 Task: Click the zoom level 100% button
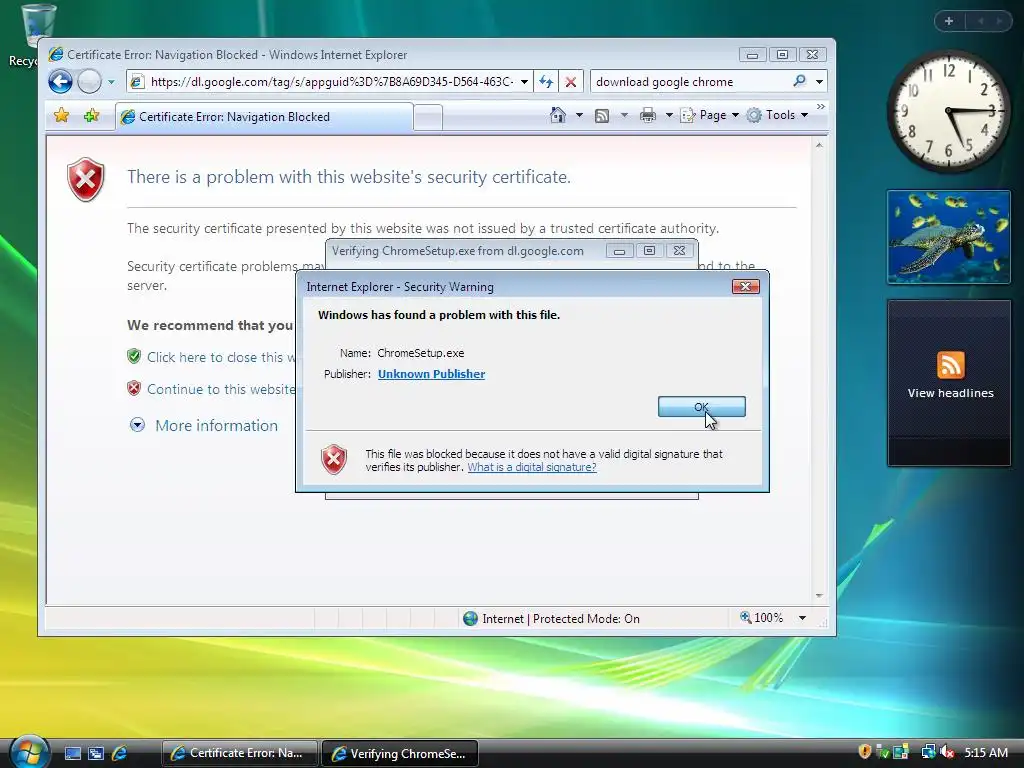761,618
